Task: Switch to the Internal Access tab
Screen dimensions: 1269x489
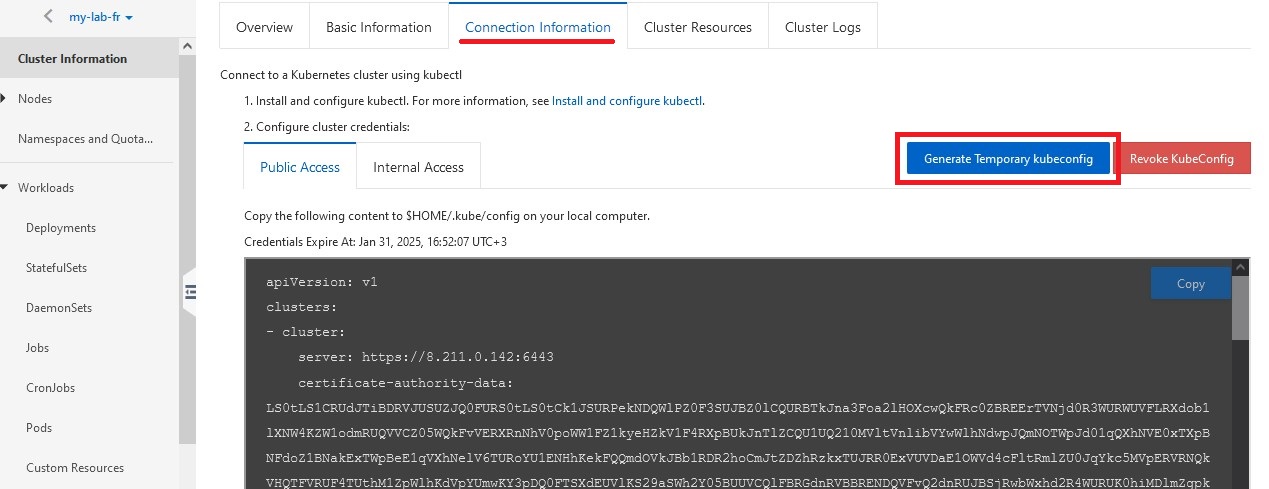Action: point(418,167)
